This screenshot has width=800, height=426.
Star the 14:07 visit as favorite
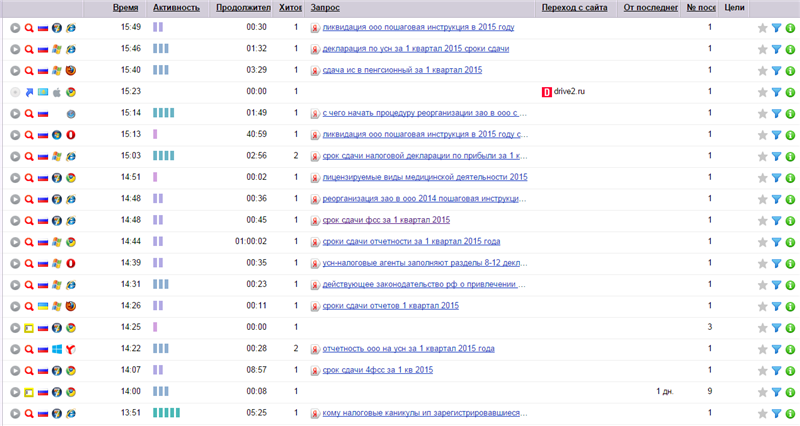762,371
